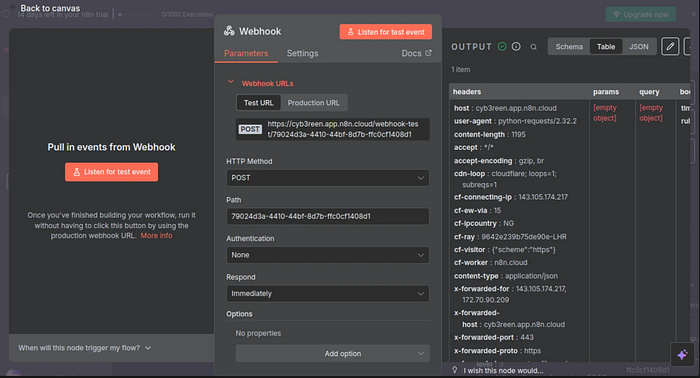
Task: Click the x-forwarded-port 443 row
Action: 493,337
